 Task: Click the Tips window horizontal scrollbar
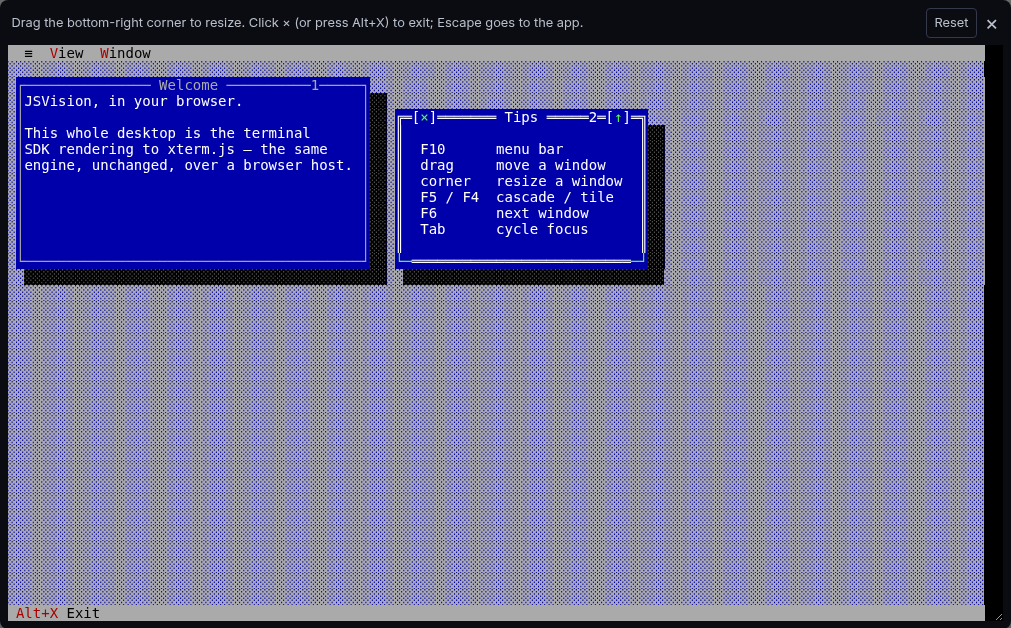click(521, 261)
